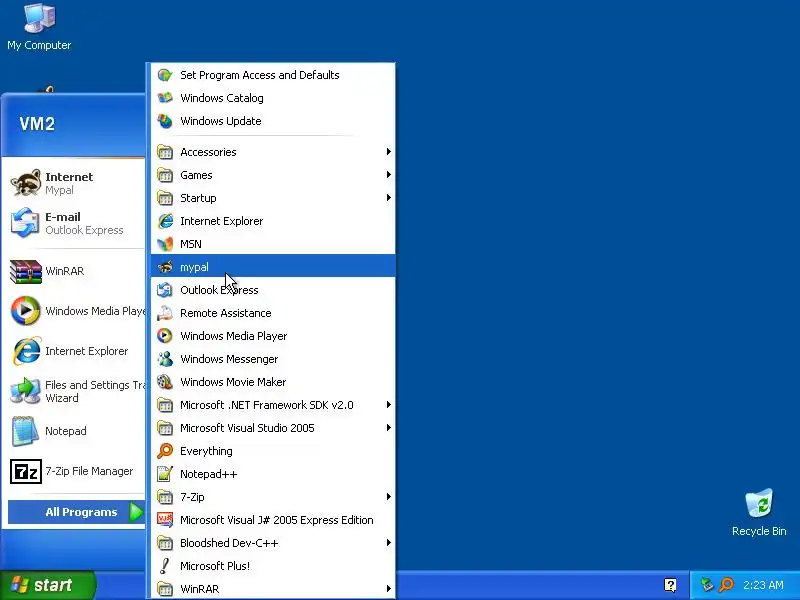This screenshot has height=600, width=800.
Task: Expand Microsoft Visual Studio 2005 submenu
Action: tap(273, 428)
